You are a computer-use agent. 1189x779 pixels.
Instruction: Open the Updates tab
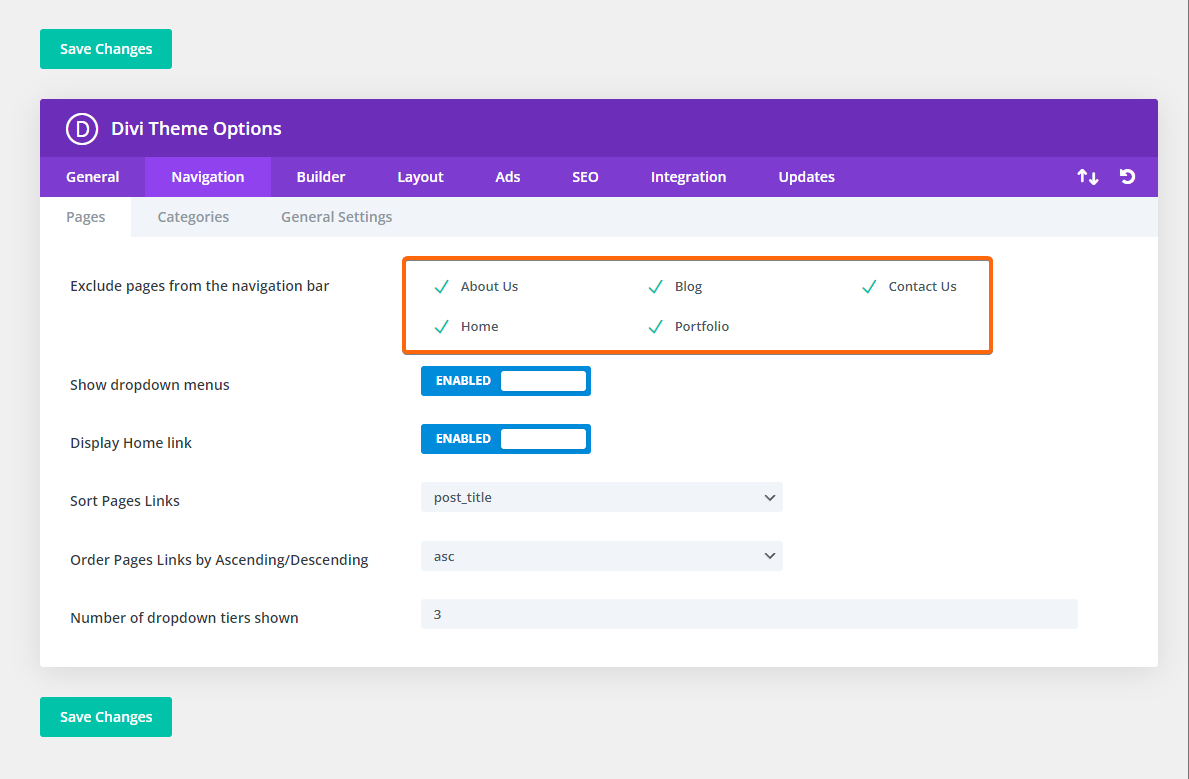806,177
